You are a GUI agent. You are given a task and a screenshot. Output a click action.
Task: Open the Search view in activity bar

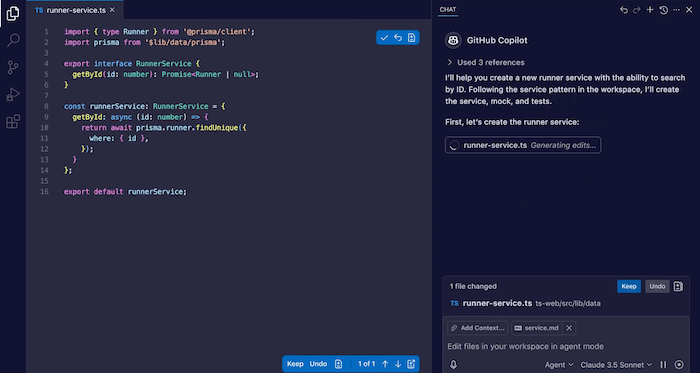[13, 40]
